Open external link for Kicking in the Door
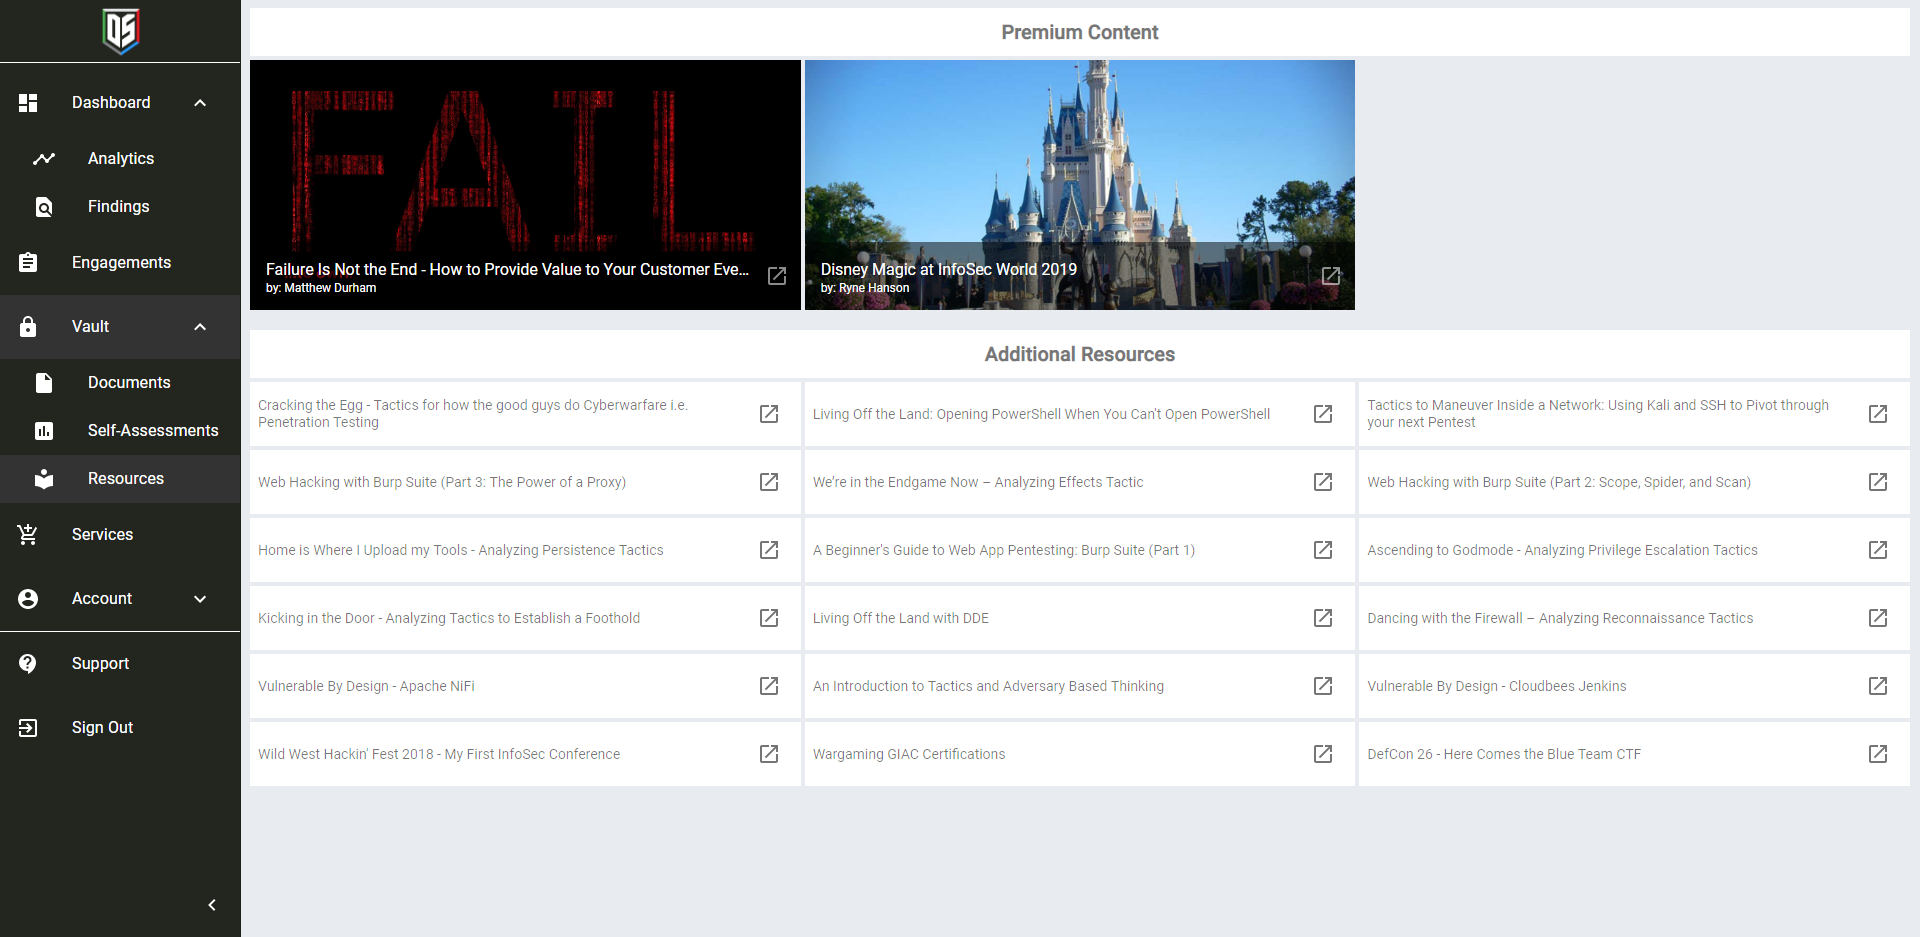Viewport: 1920px width, 937px height. (x=769, y=618)
